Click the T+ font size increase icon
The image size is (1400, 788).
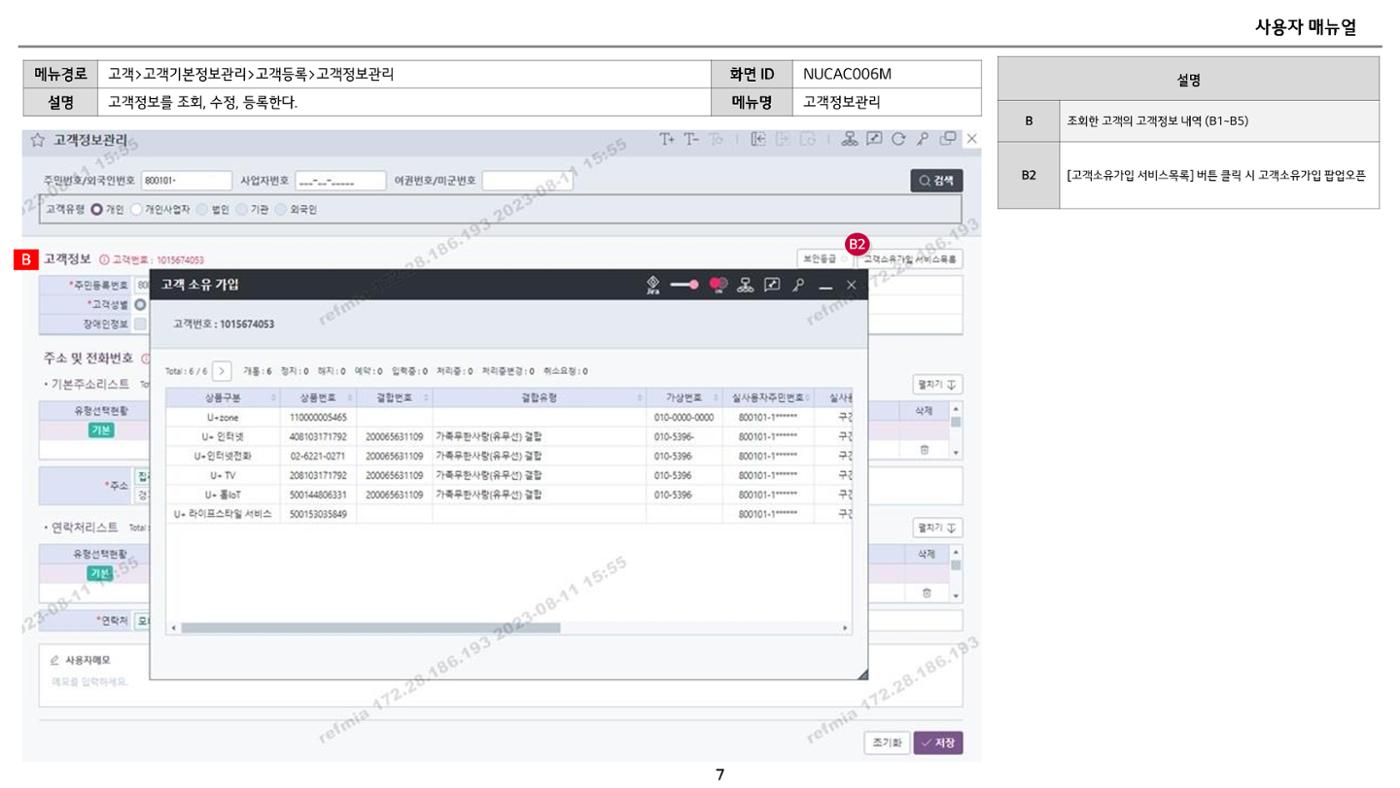point(667,140)
